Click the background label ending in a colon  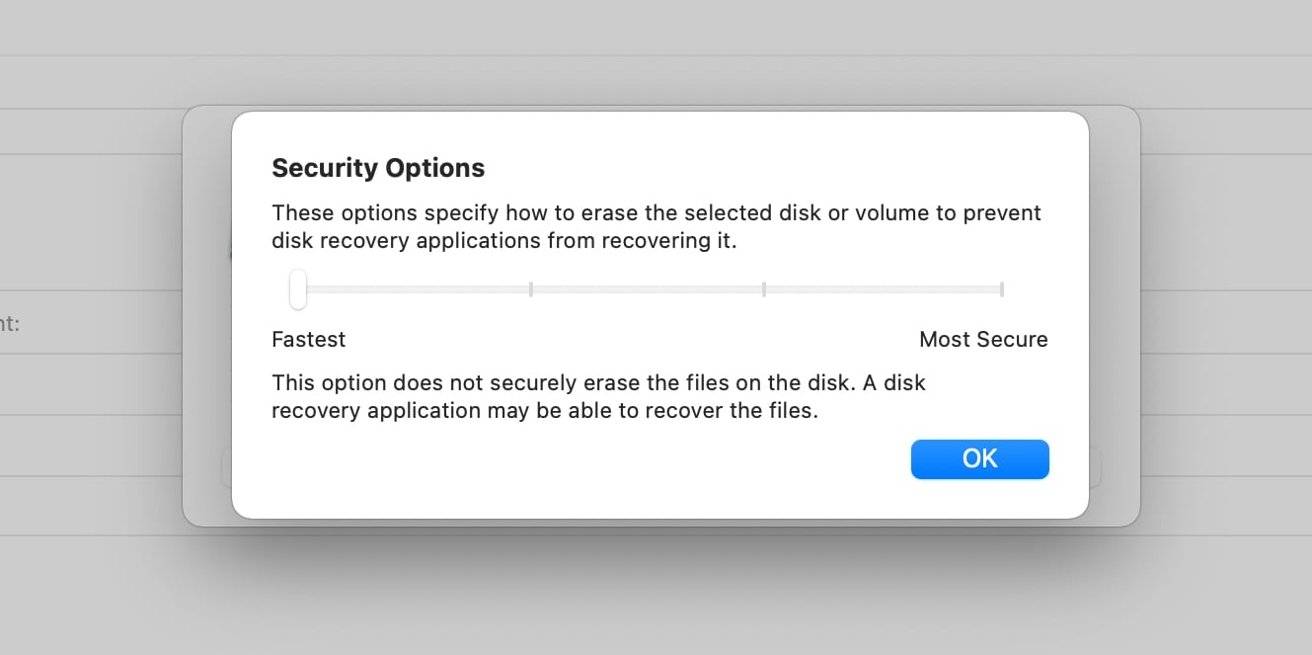[12, 323]
